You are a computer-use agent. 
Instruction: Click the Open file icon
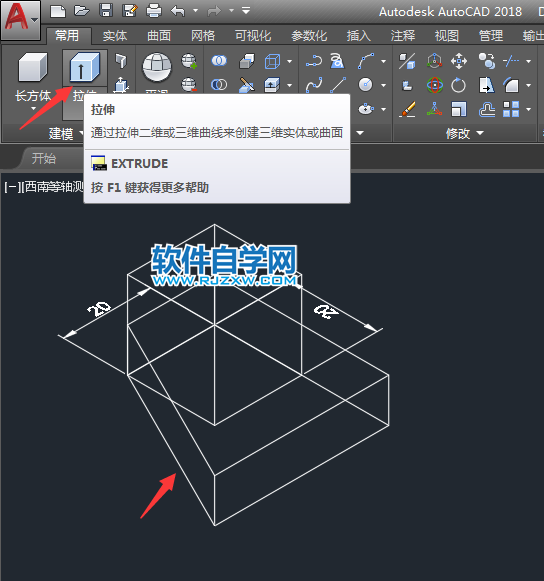point(82,11)
